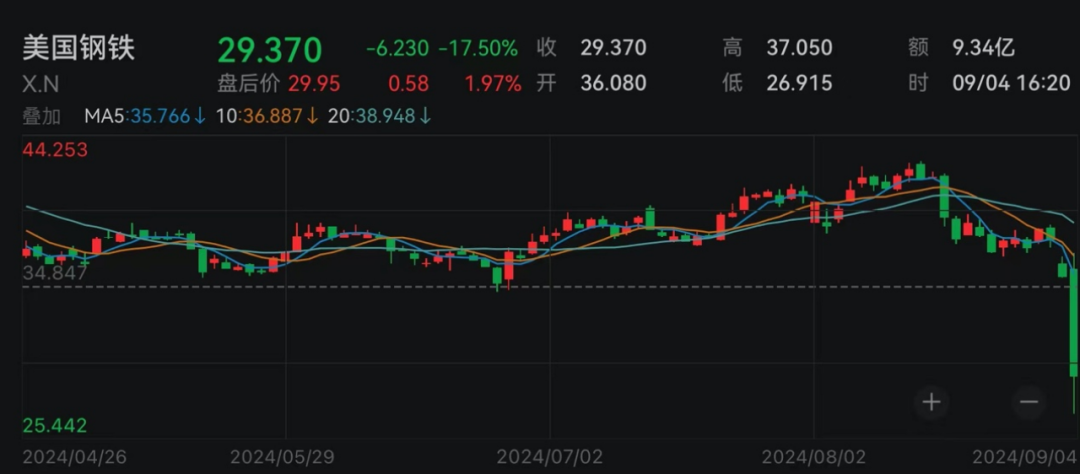Click the current price 29.370 in green
This screenshot has height=474, width=1080.
click(x=270, y=50)
